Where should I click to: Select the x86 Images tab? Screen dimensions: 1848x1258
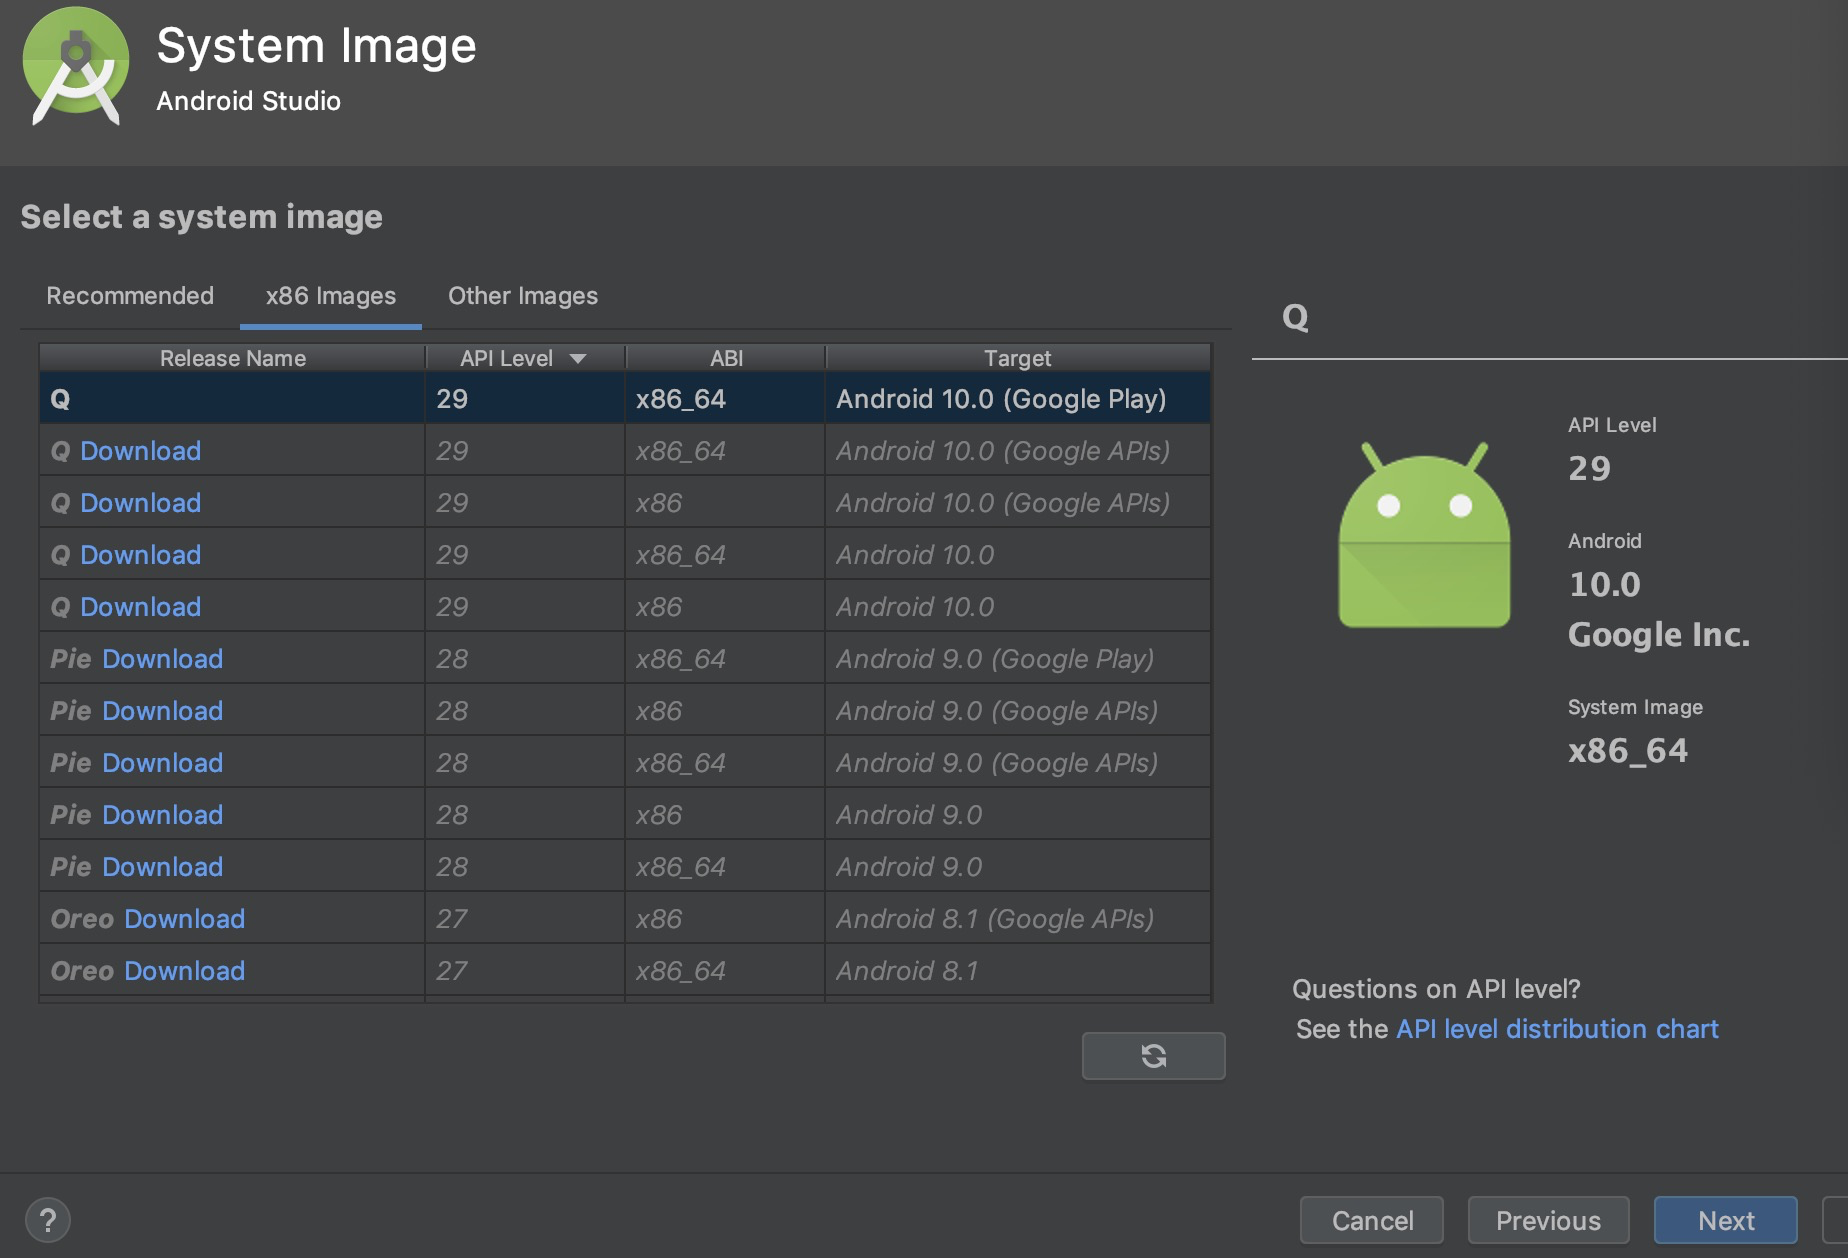330,296
